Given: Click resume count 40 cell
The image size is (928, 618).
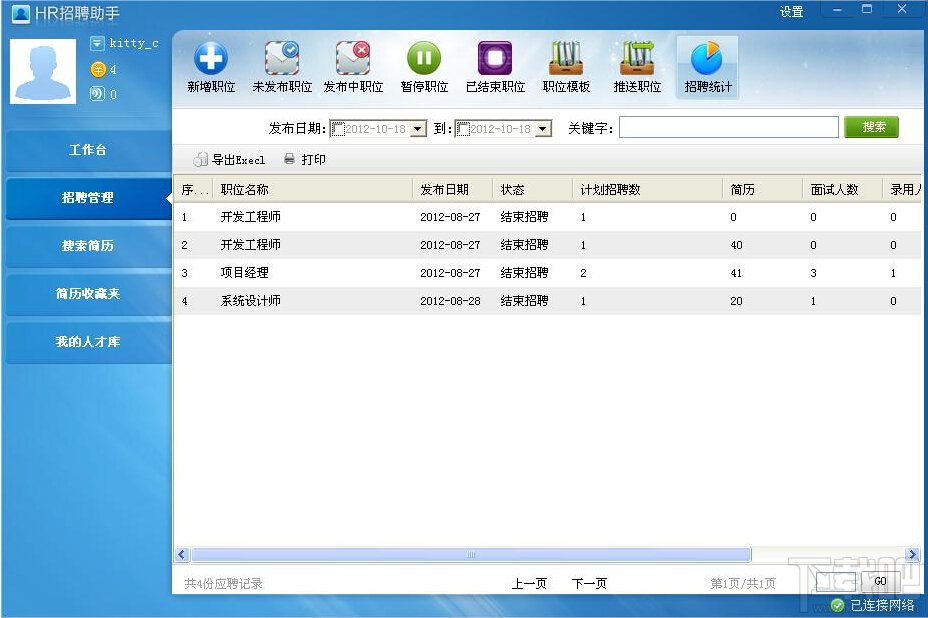Looking at the screenshot, I should (x=736, y=245).
